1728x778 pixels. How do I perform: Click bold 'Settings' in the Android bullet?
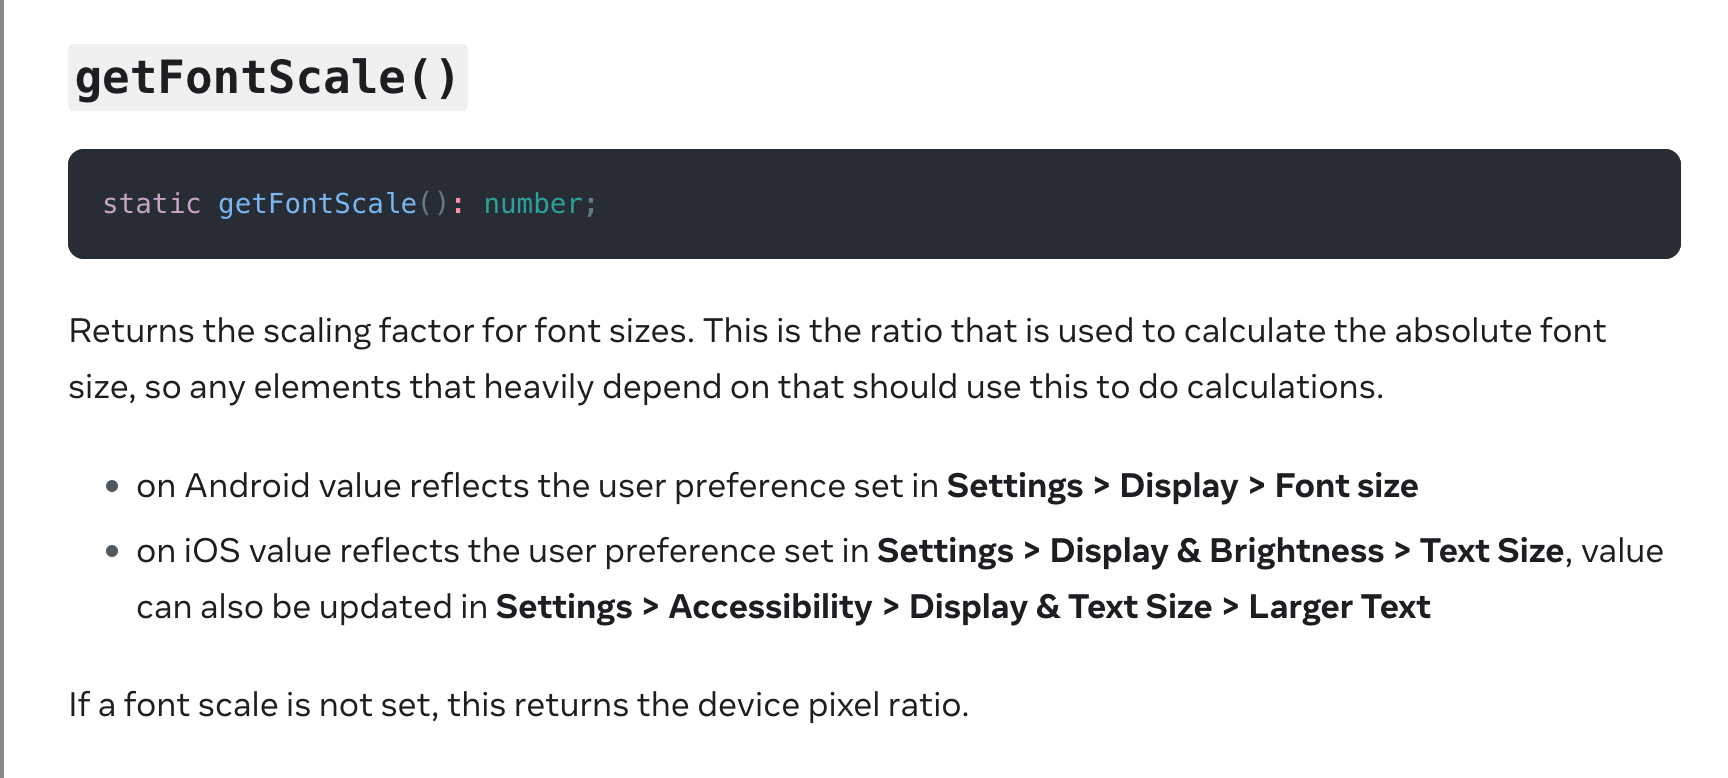click(x=1014, y=486)
